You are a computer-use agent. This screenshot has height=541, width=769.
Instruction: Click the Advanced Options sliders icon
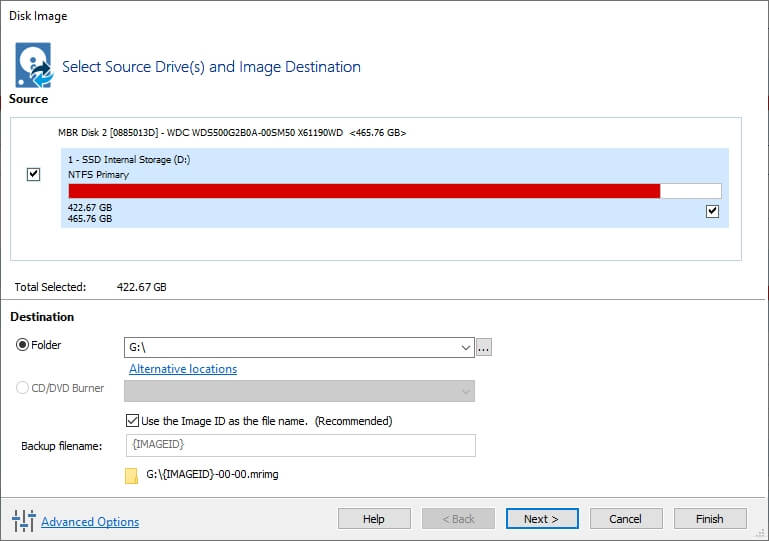[x=24, y=520]
